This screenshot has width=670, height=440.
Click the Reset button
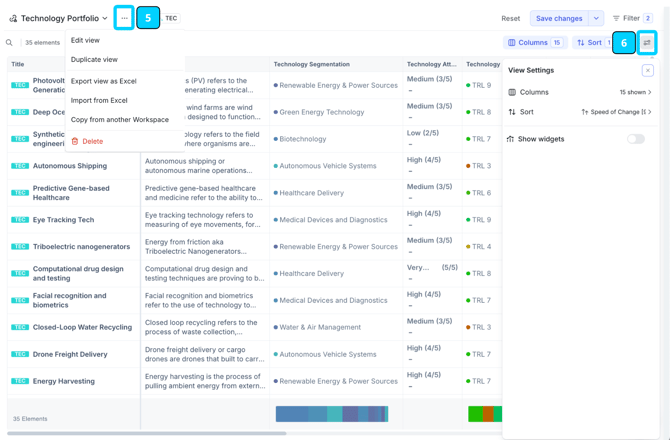(x=511, y=18)
